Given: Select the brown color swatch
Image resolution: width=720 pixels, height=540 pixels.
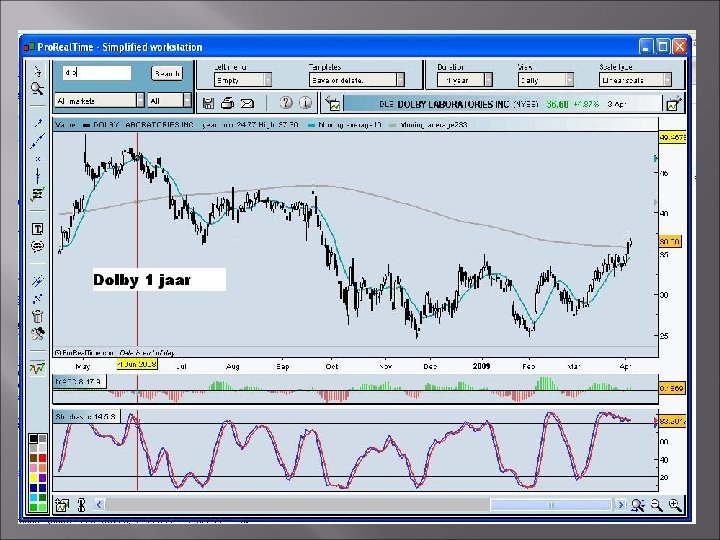Looking at the screenshot, I should (x=34, y=458).
